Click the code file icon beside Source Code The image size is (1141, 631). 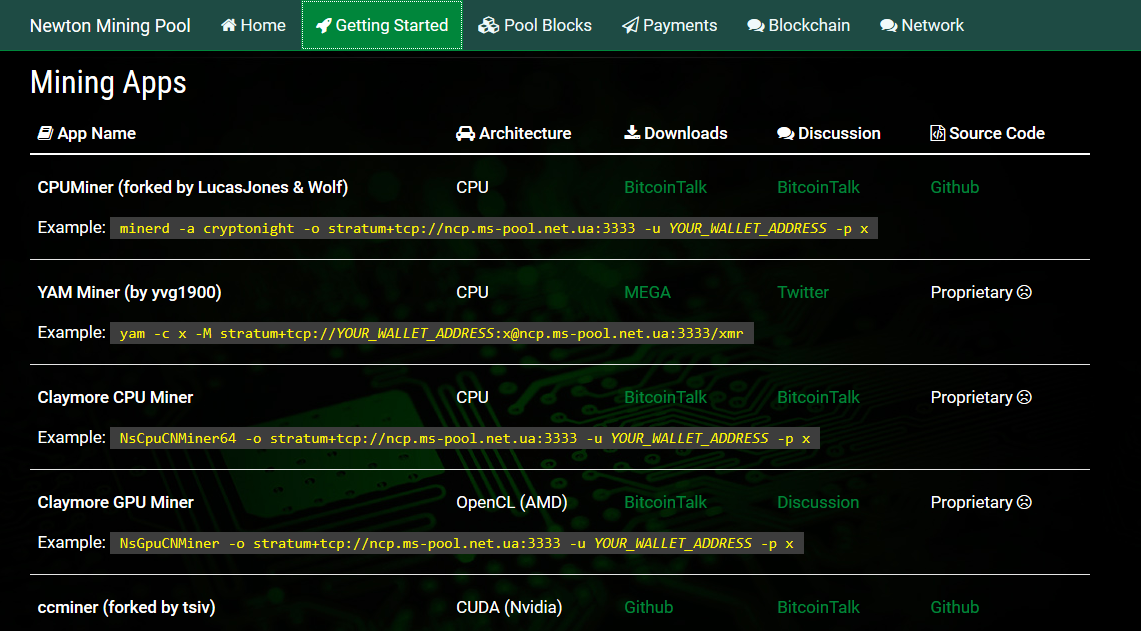[x=937, y=133]
